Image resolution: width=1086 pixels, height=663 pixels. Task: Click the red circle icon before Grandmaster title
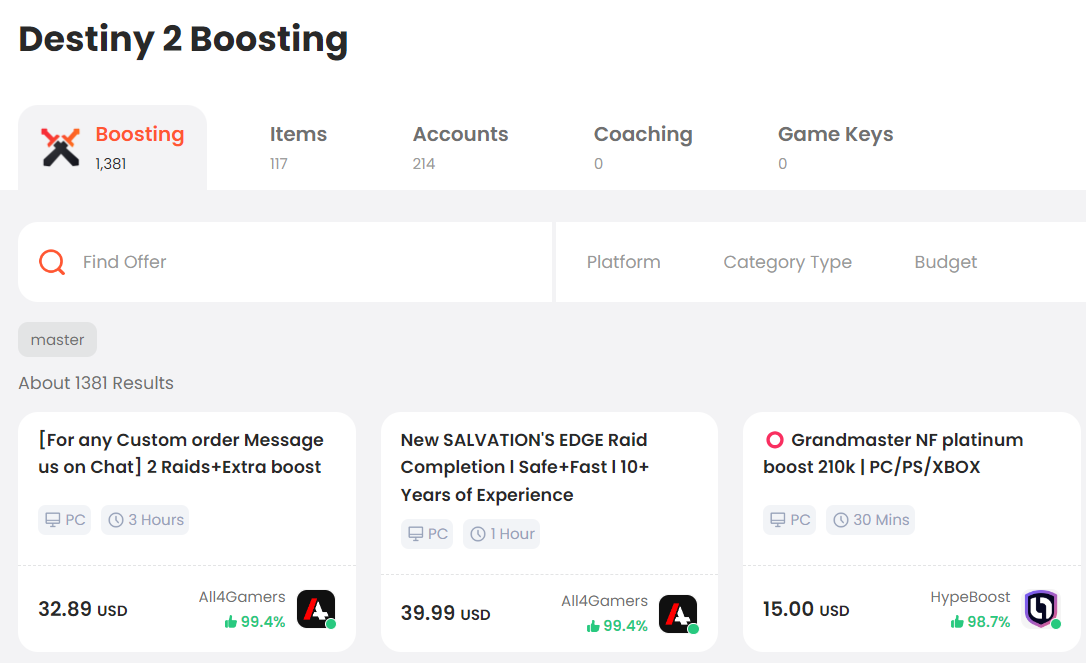click(774, 440)
